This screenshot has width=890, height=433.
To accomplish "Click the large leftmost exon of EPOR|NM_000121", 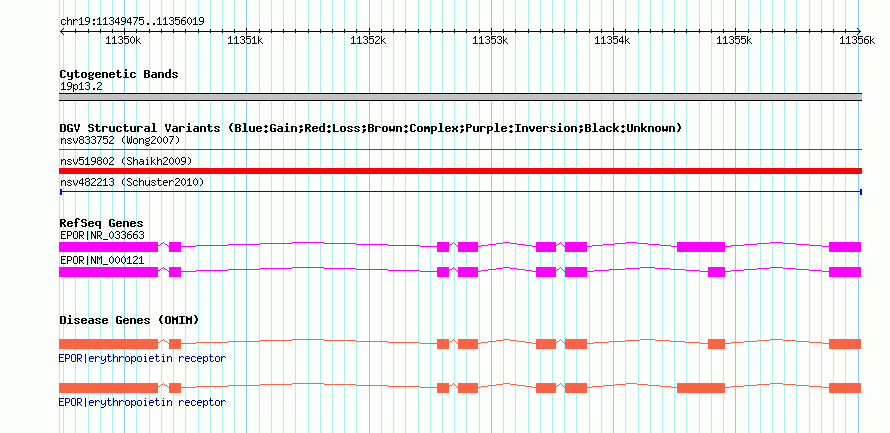I will click(x=108, y=272).
